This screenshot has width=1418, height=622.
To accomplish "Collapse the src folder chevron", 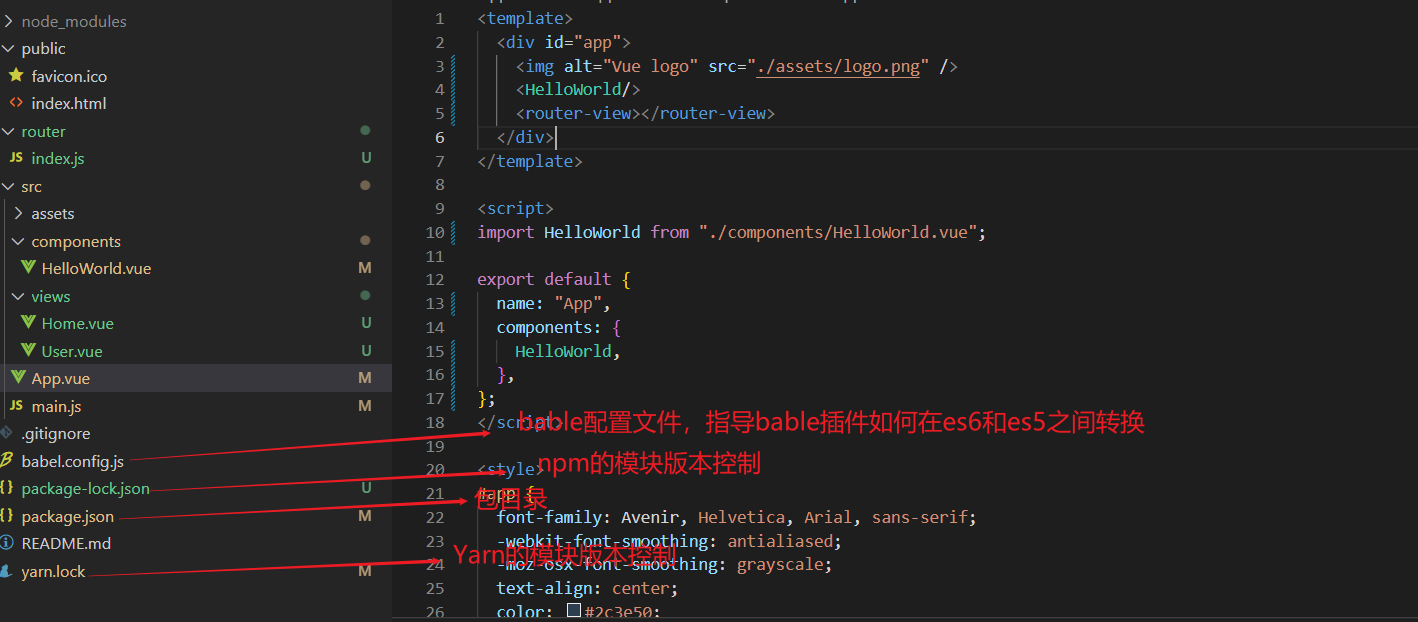I will [8, 186].
